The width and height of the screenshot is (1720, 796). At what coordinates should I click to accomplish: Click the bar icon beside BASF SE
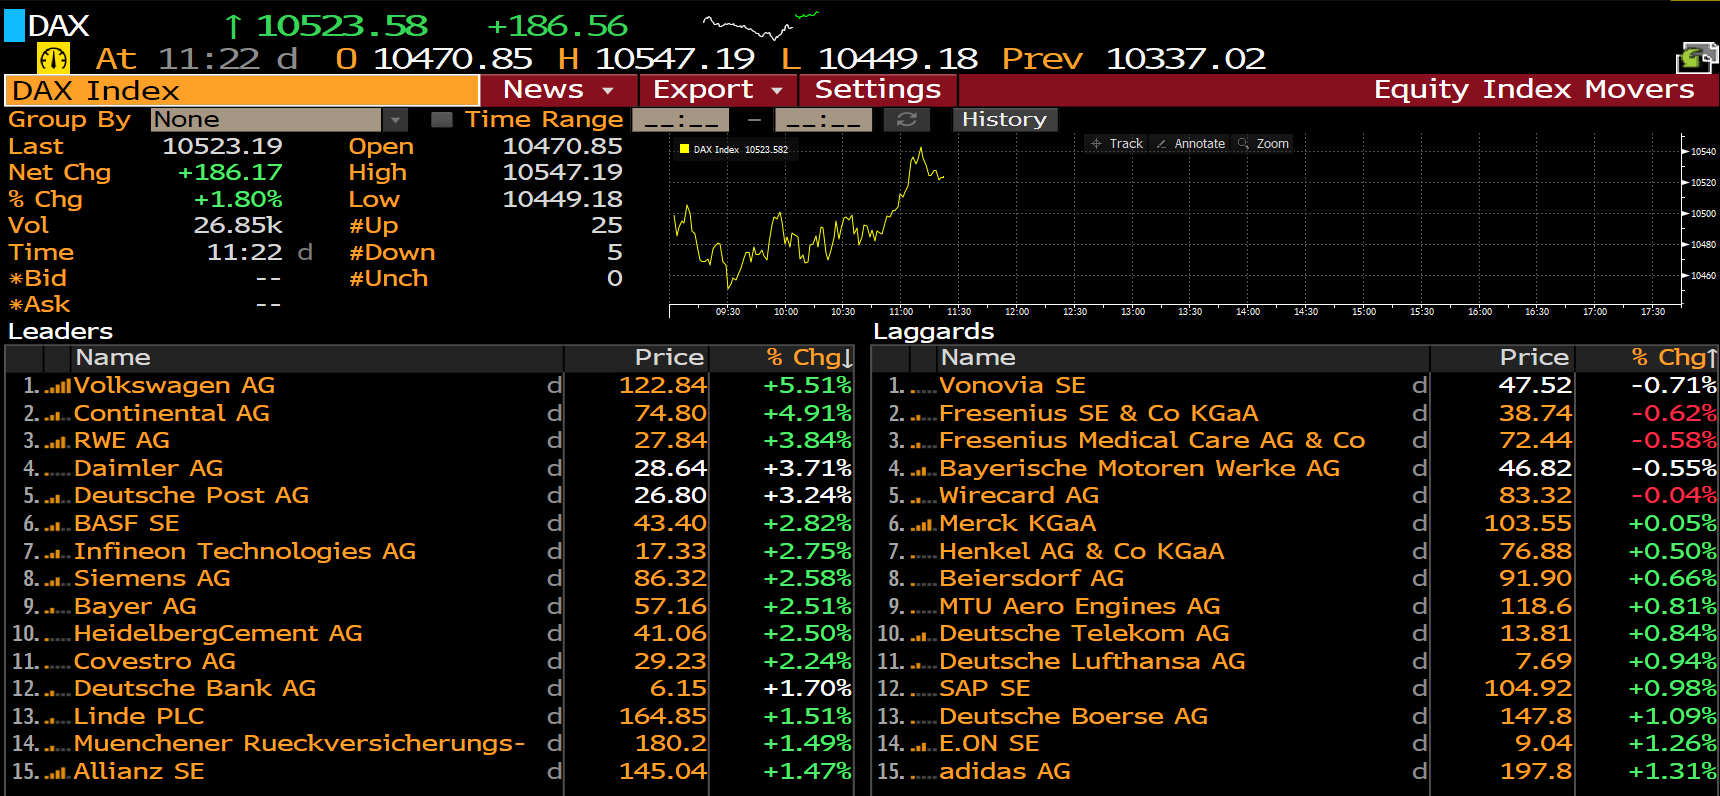pyautogui.click(x=57, y=525)
